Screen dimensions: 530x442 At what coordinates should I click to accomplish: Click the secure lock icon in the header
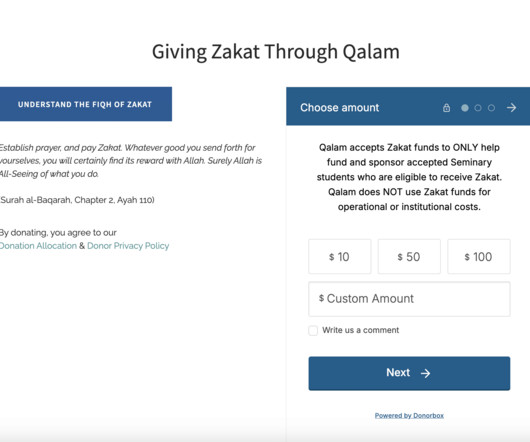tap(446, 108)
